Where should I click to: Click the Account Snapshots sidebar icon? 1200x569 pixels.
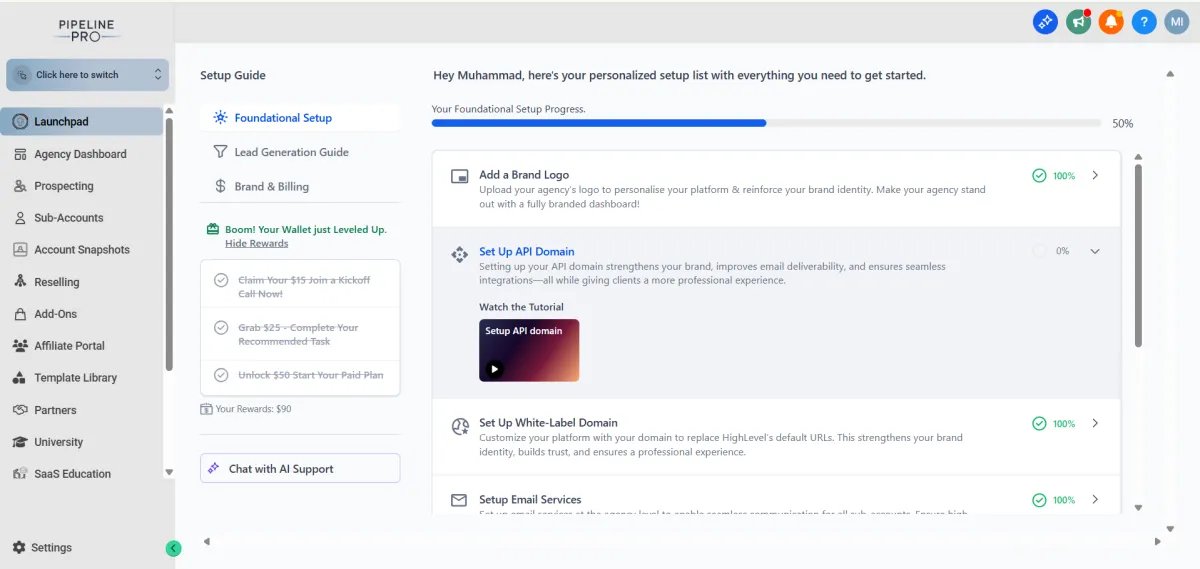(20, 250)
